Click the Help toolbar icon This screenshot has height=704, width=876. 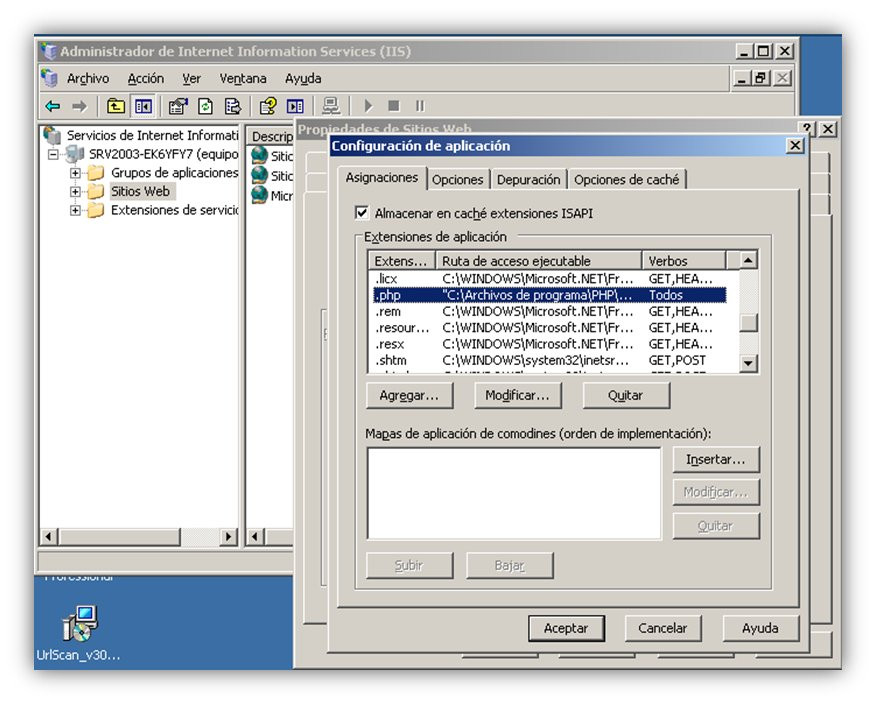[268, 106]
